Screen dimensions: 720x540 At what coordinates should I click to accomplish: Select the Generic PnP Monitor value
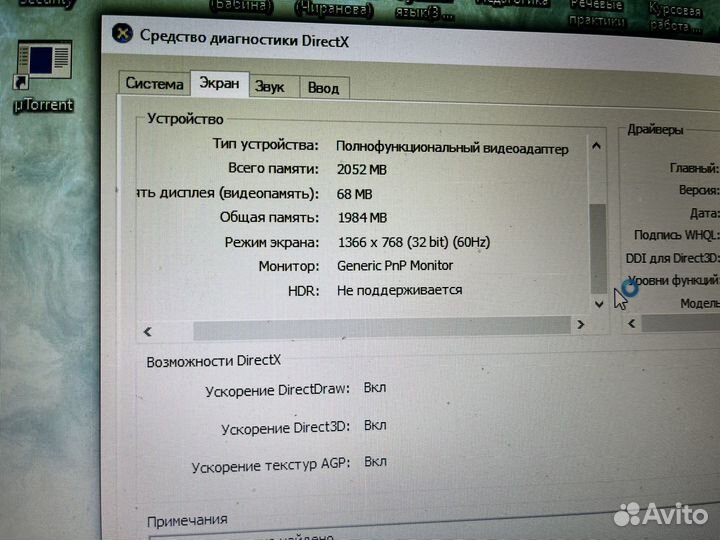coord(395,266)
